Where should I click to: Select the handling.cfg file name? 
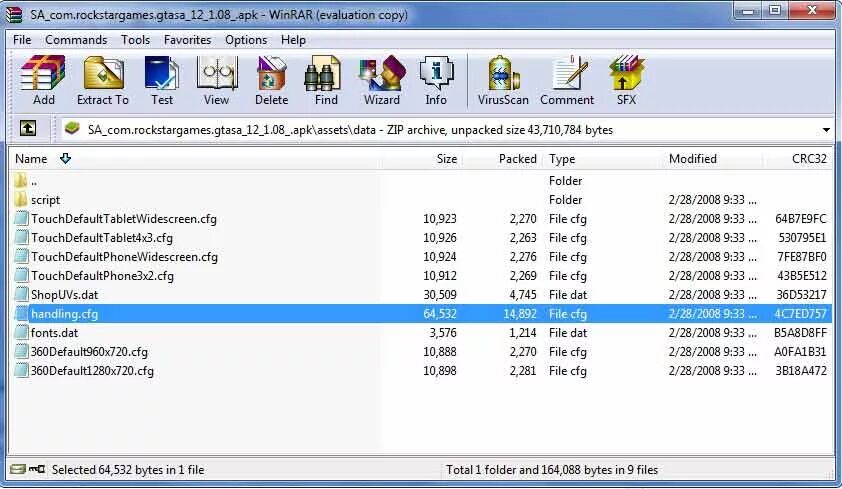pos(64,314)
